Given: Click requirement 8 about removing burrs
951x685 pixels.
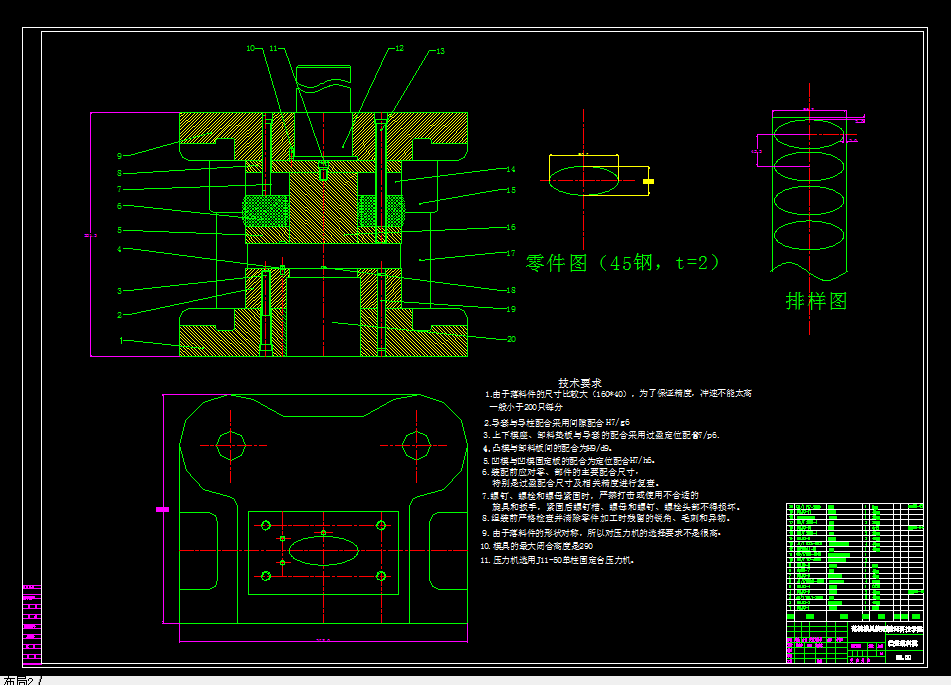Looking at the screenshot, I should tap(607, 518).
